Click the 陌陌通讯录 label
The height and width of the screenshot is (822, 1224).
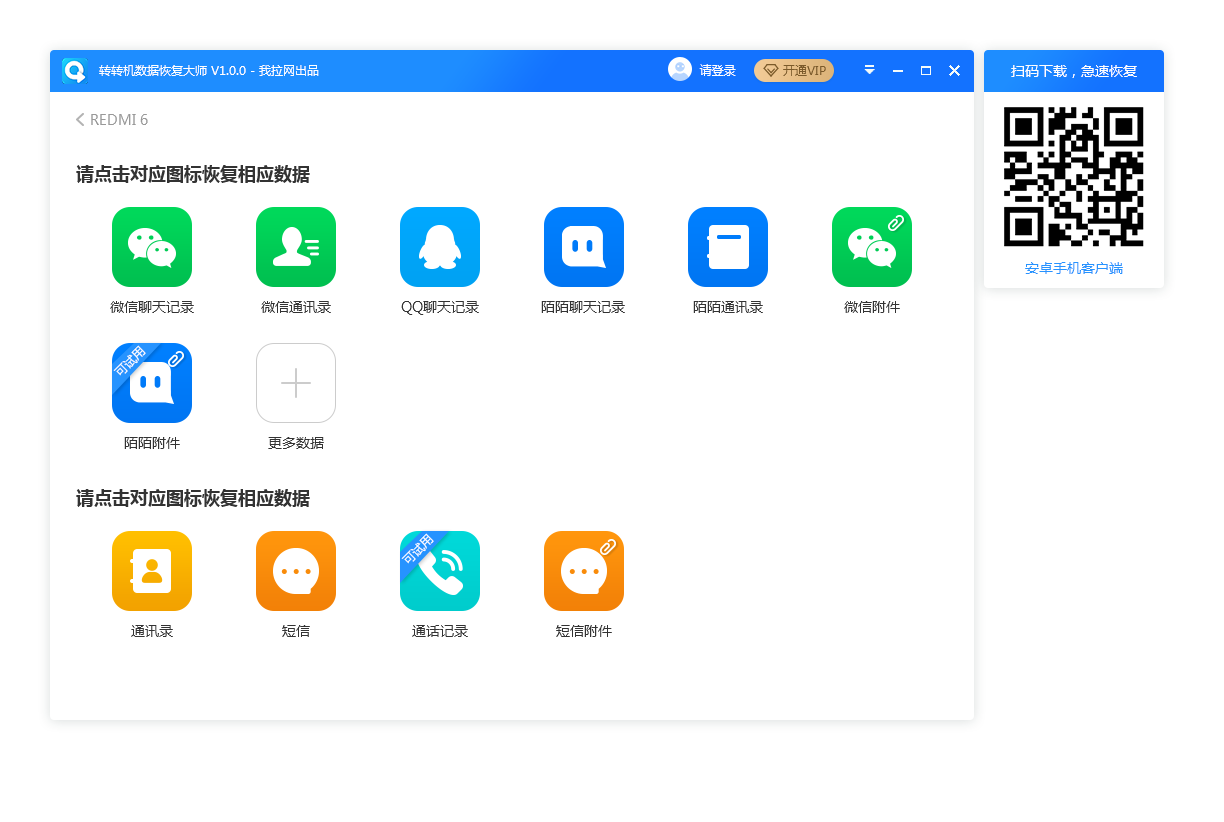pos(728,307)
